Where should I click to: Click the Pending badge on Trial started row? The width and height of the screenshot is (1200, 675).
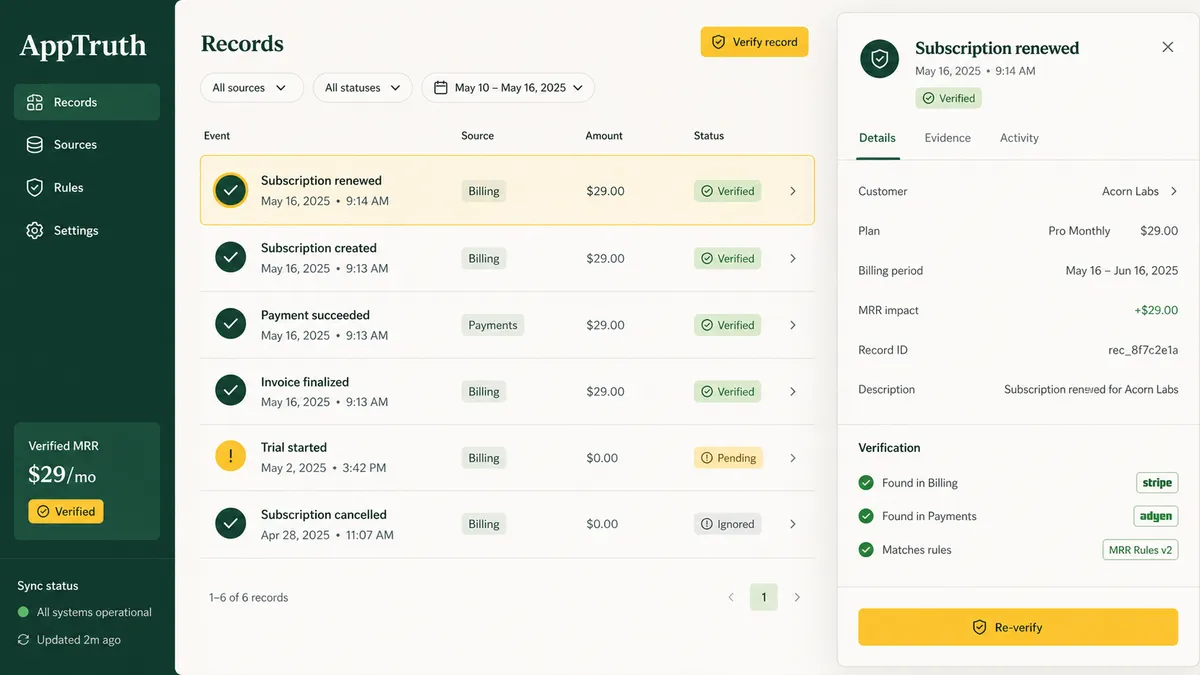click(728, 458)
